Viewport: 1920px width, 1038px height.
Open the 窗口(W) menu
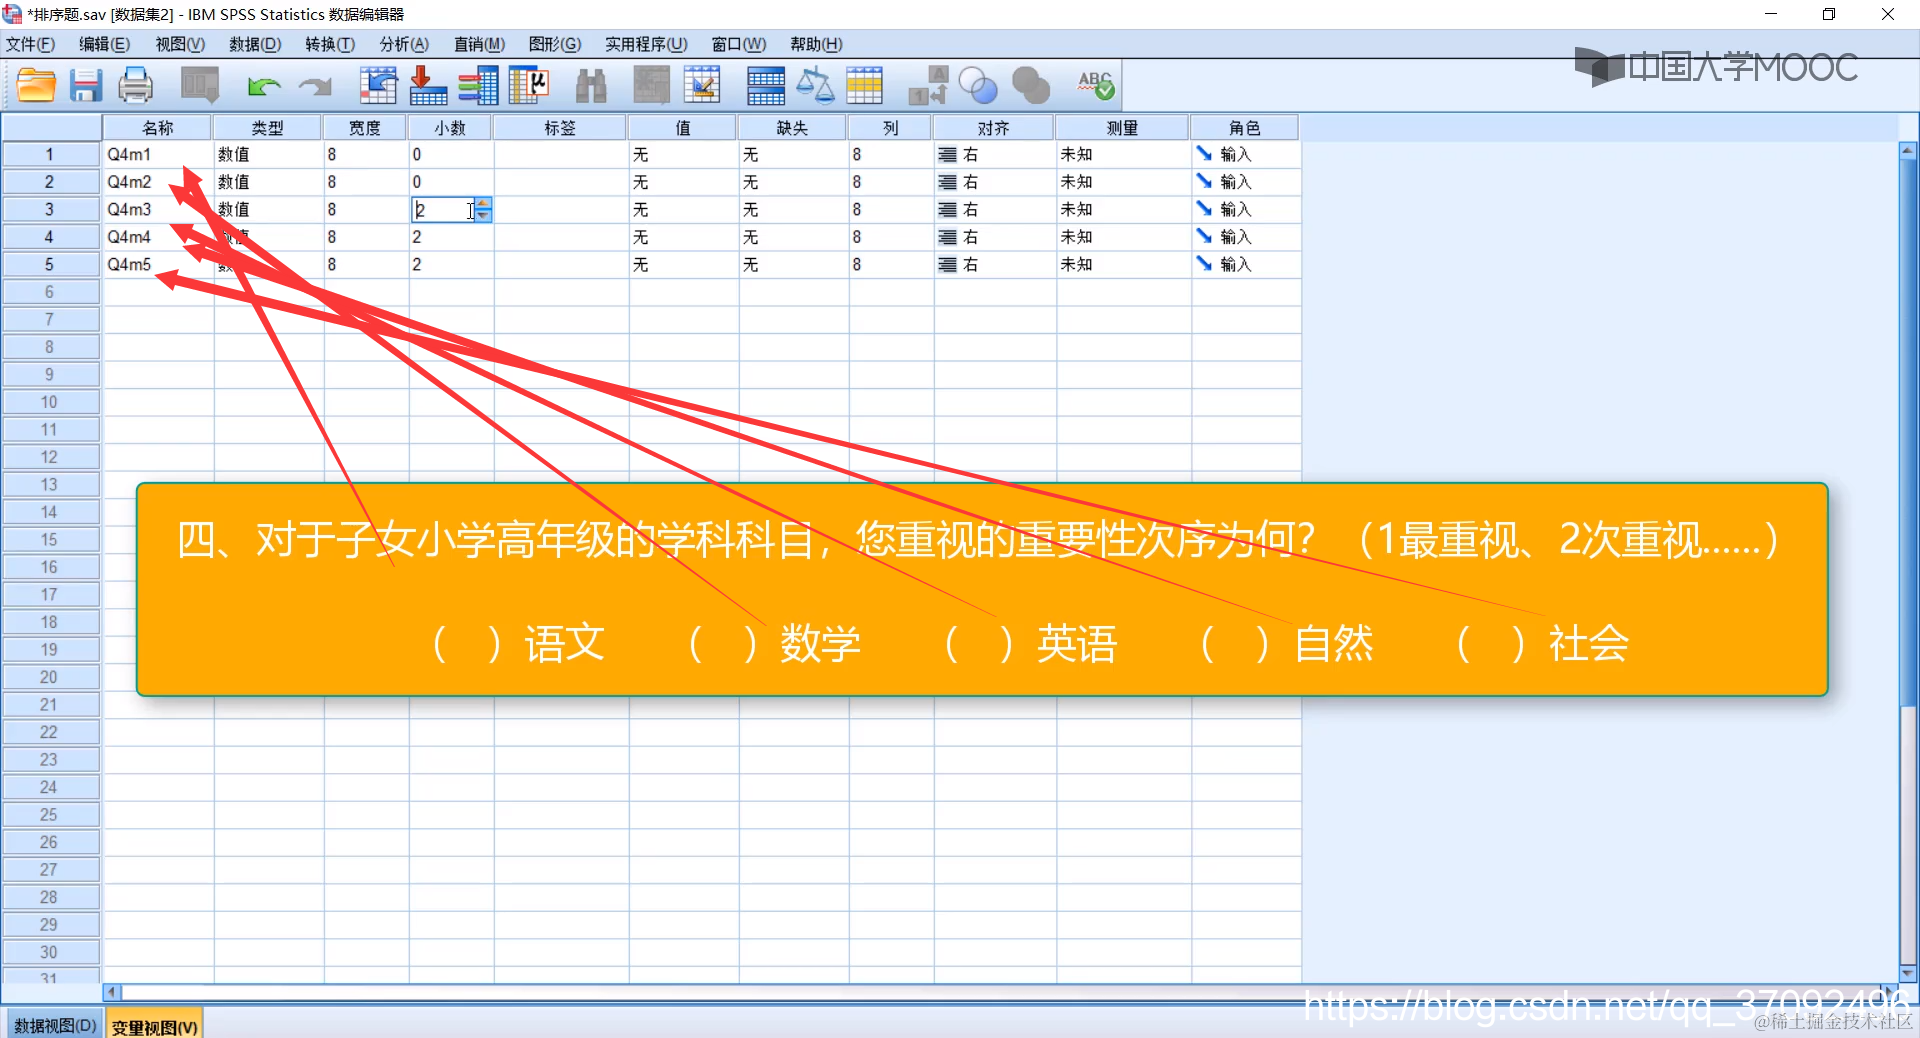739,44
